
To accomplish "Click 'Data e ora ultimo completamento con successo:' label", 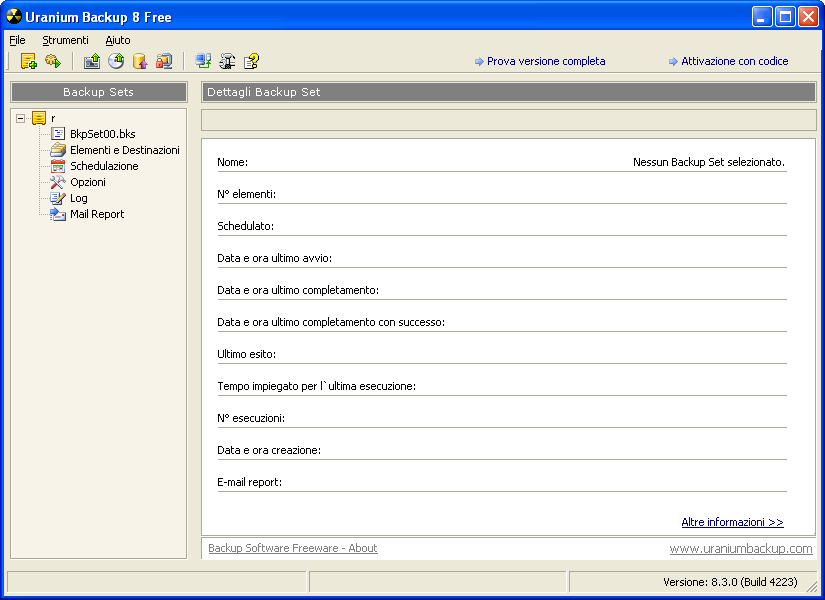I will 331,322.
